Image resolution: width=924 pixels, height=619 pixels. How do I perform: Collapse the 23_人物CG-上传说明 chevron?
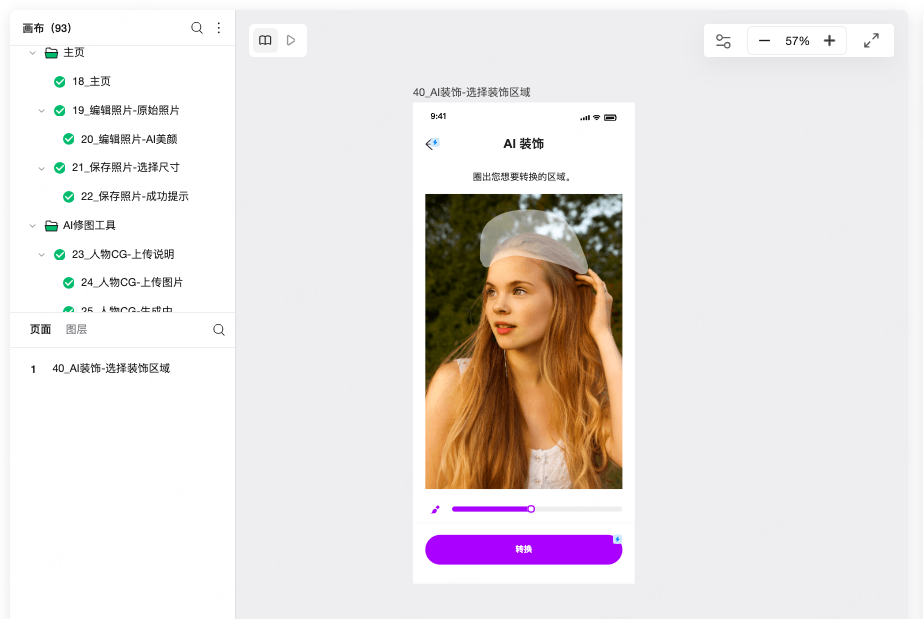point(41,255)
